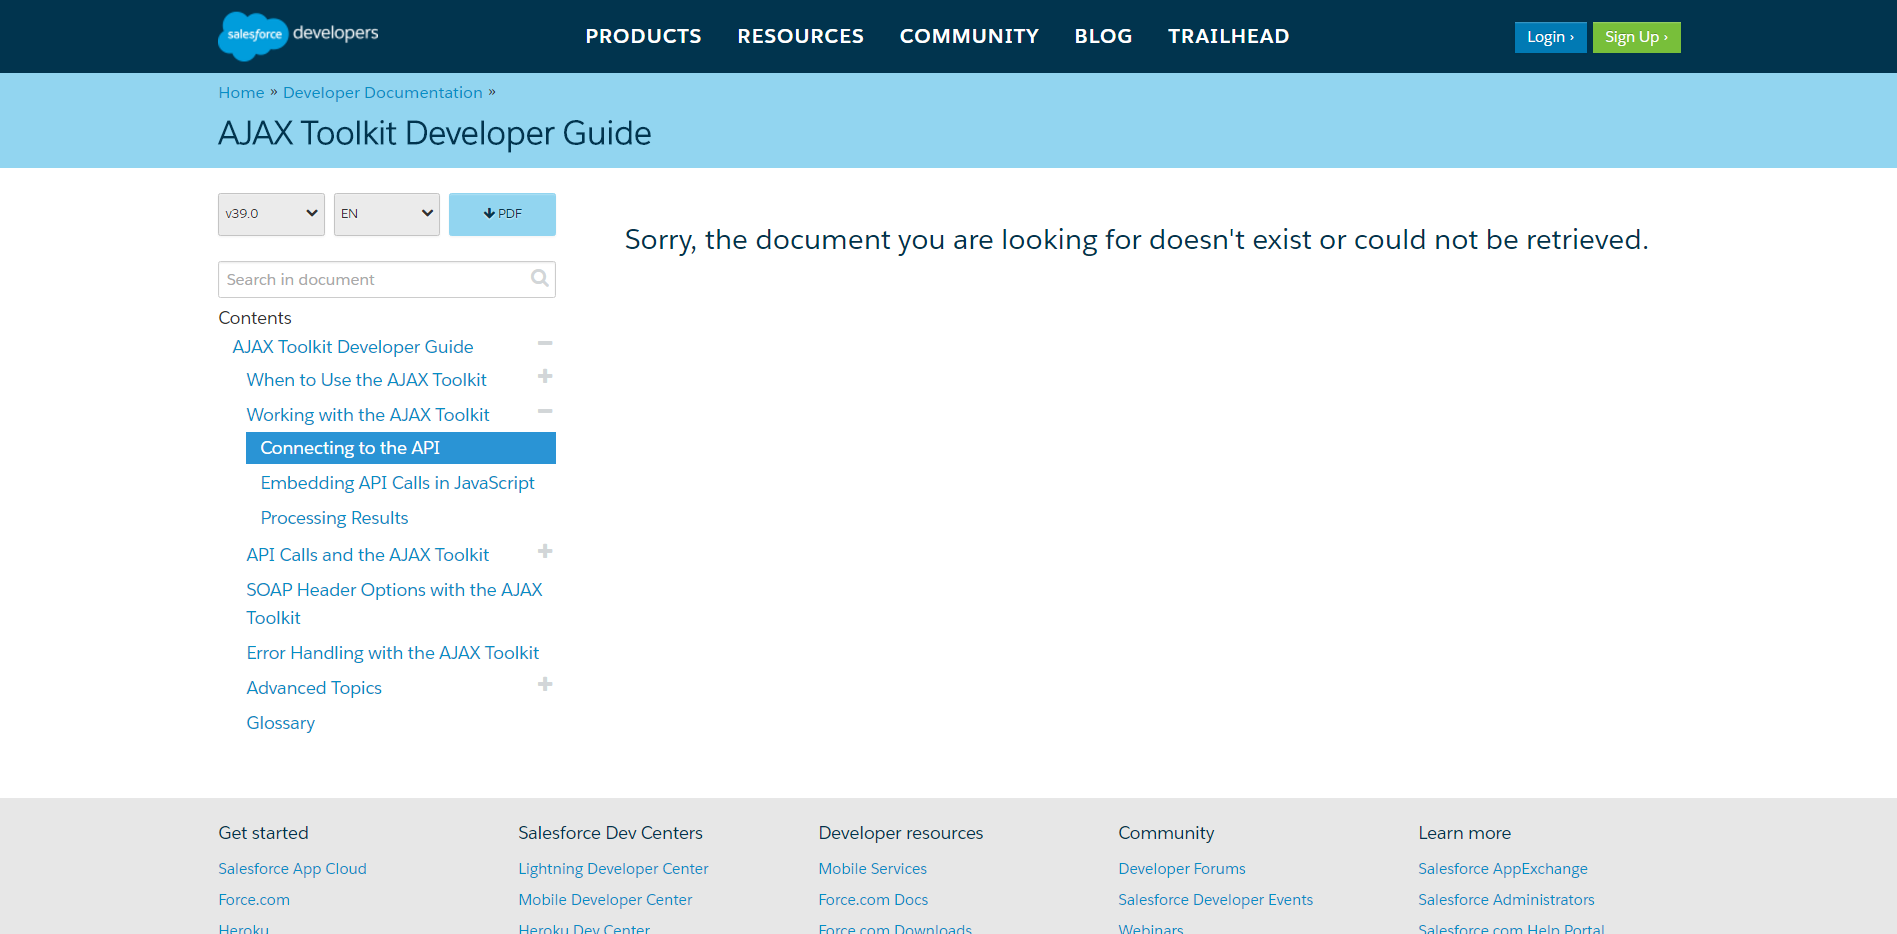Go to Home breadcrumb link
The image size is (1897, 934).
click(x=241, y=92)
